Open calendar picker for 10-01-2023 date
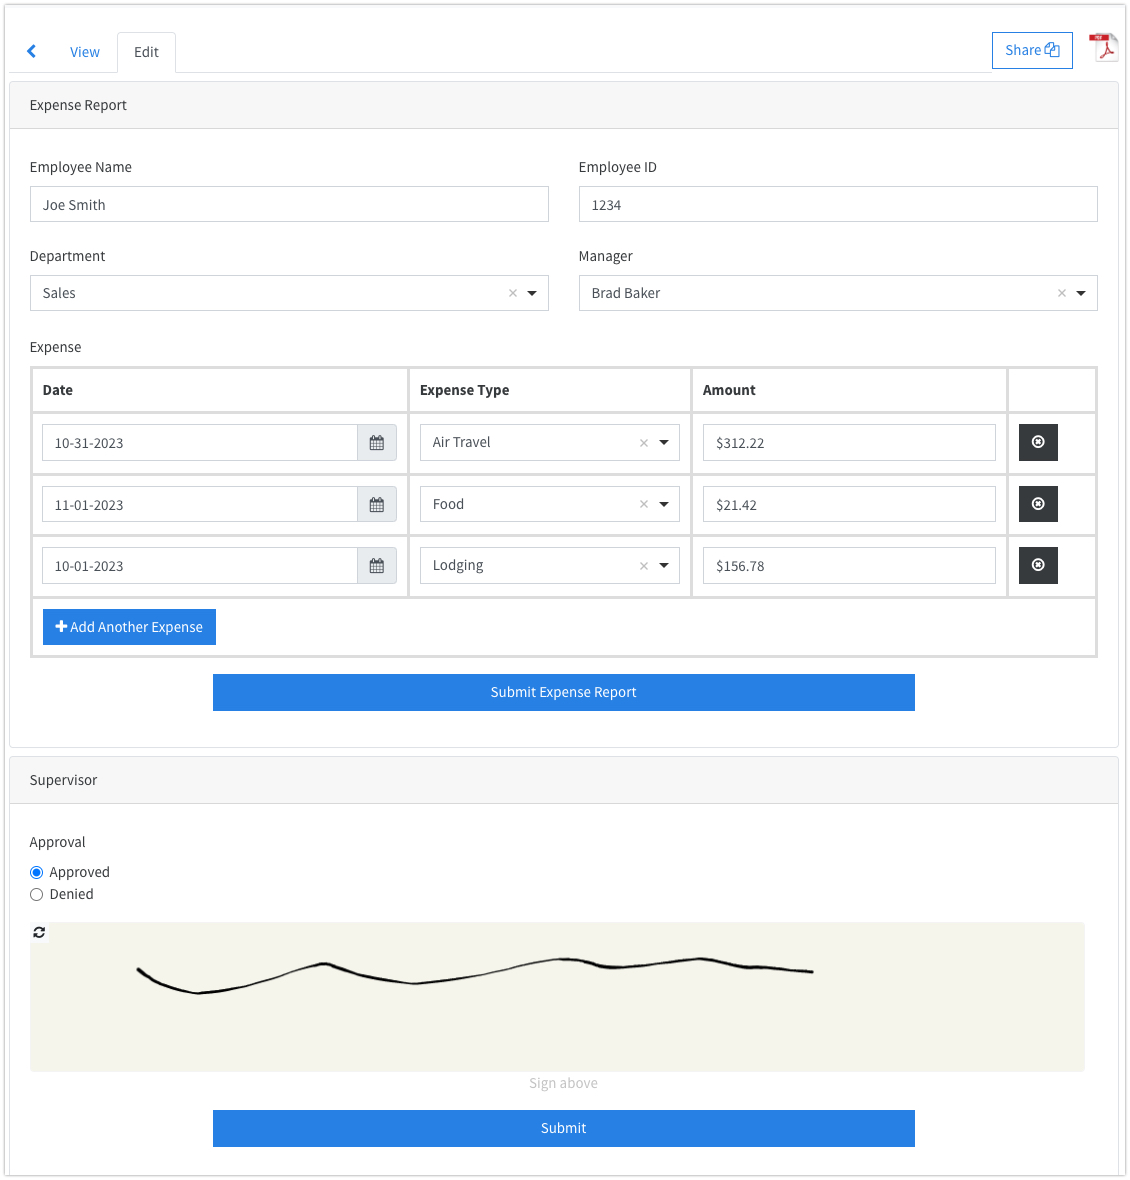The width and height of the screenshot is (1130, 1180). (377, 566)
